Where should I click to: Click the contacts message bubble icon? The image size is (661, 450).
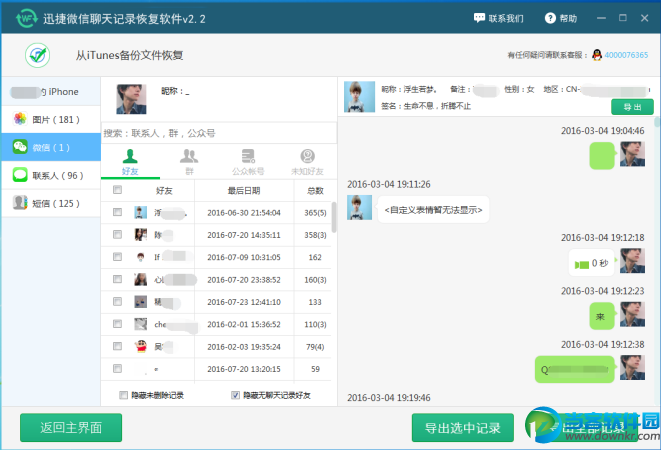pos(20,175)
